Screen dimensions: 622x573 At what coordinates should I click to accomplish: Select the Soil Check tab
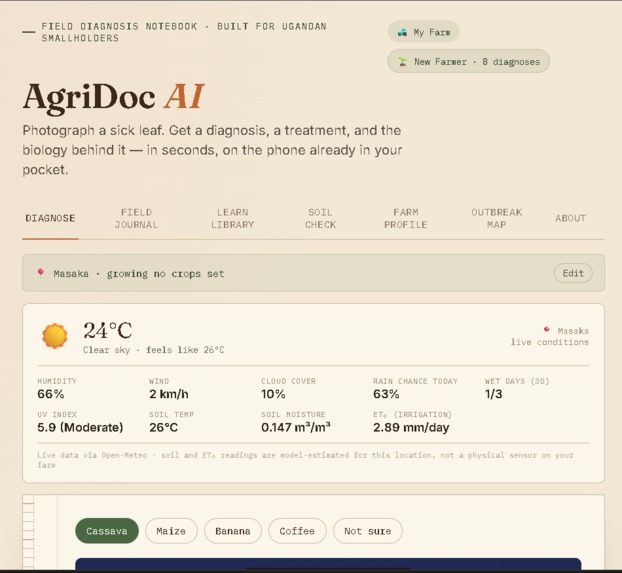pos(321,218)
